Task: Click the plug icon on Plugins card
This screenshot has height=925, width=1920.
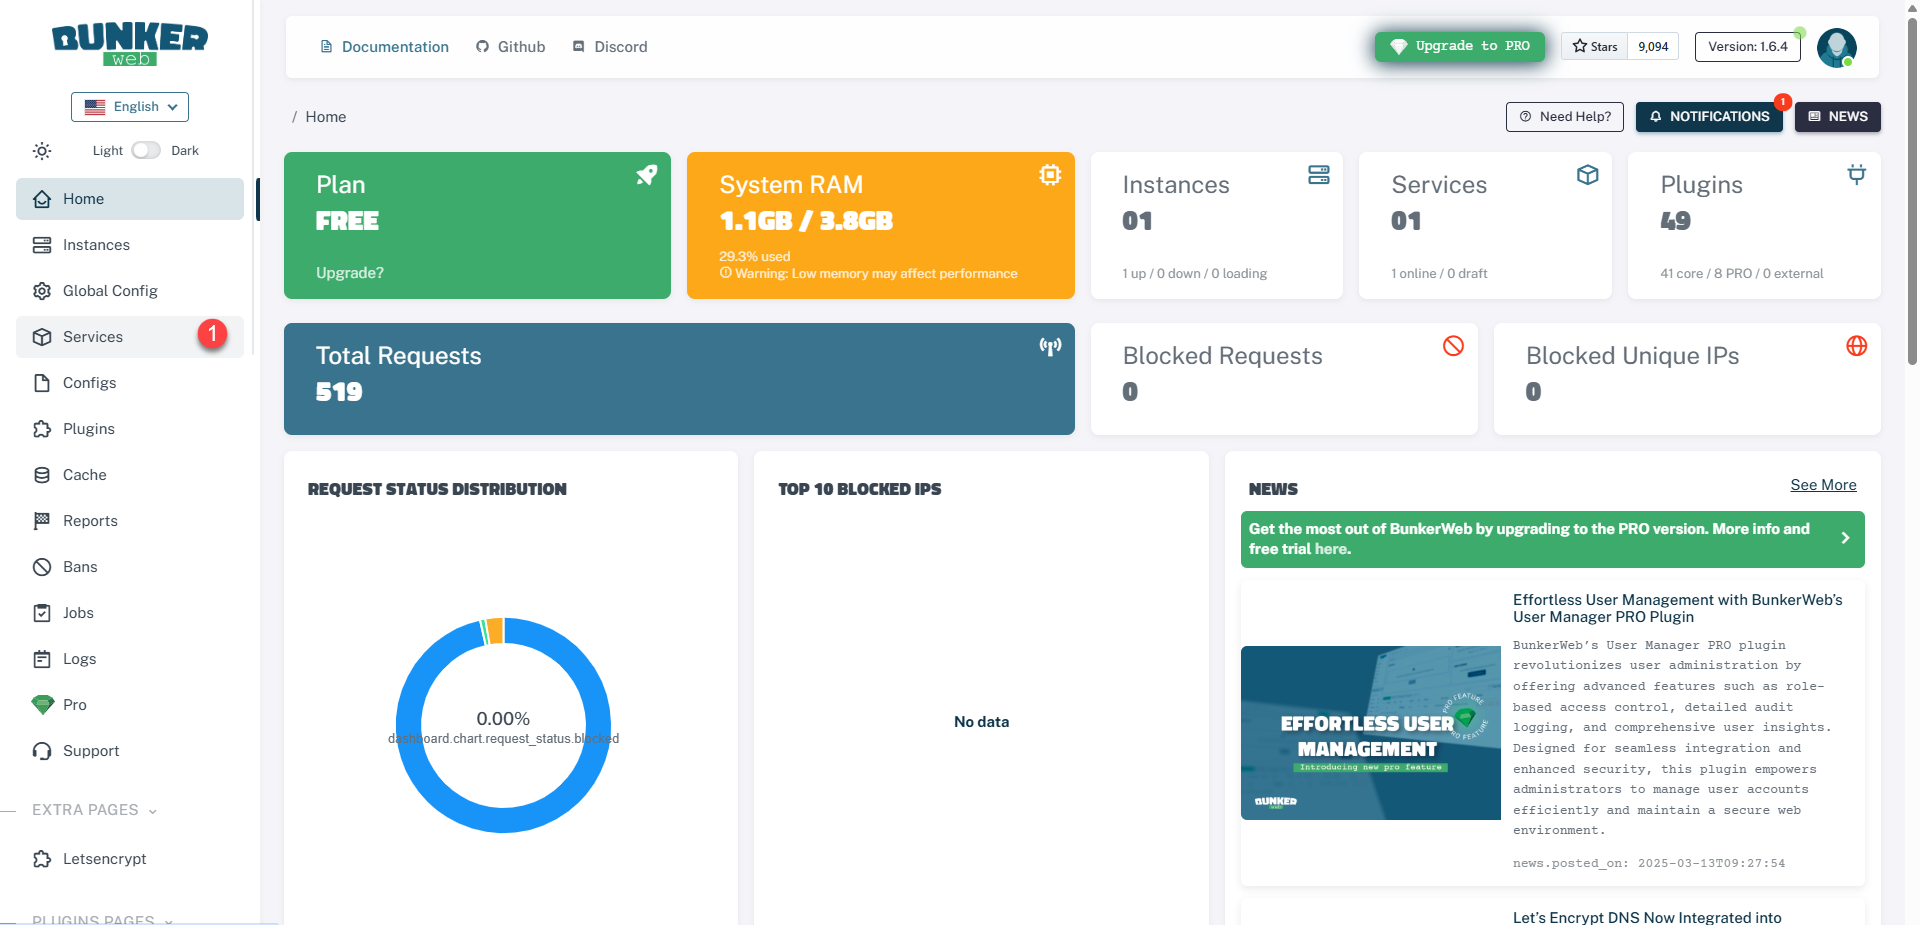Action: 1856,175
